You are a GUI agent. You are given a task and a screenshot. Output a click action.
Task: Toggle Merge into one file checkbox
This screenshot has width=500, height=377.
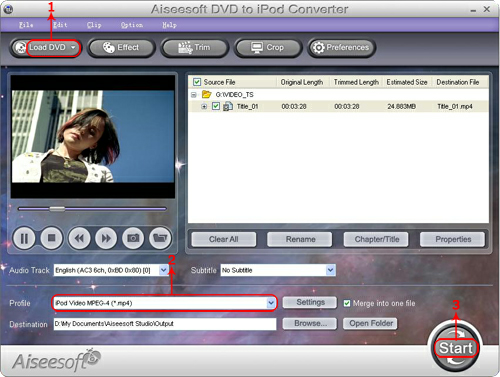click(x=347, y=303)
